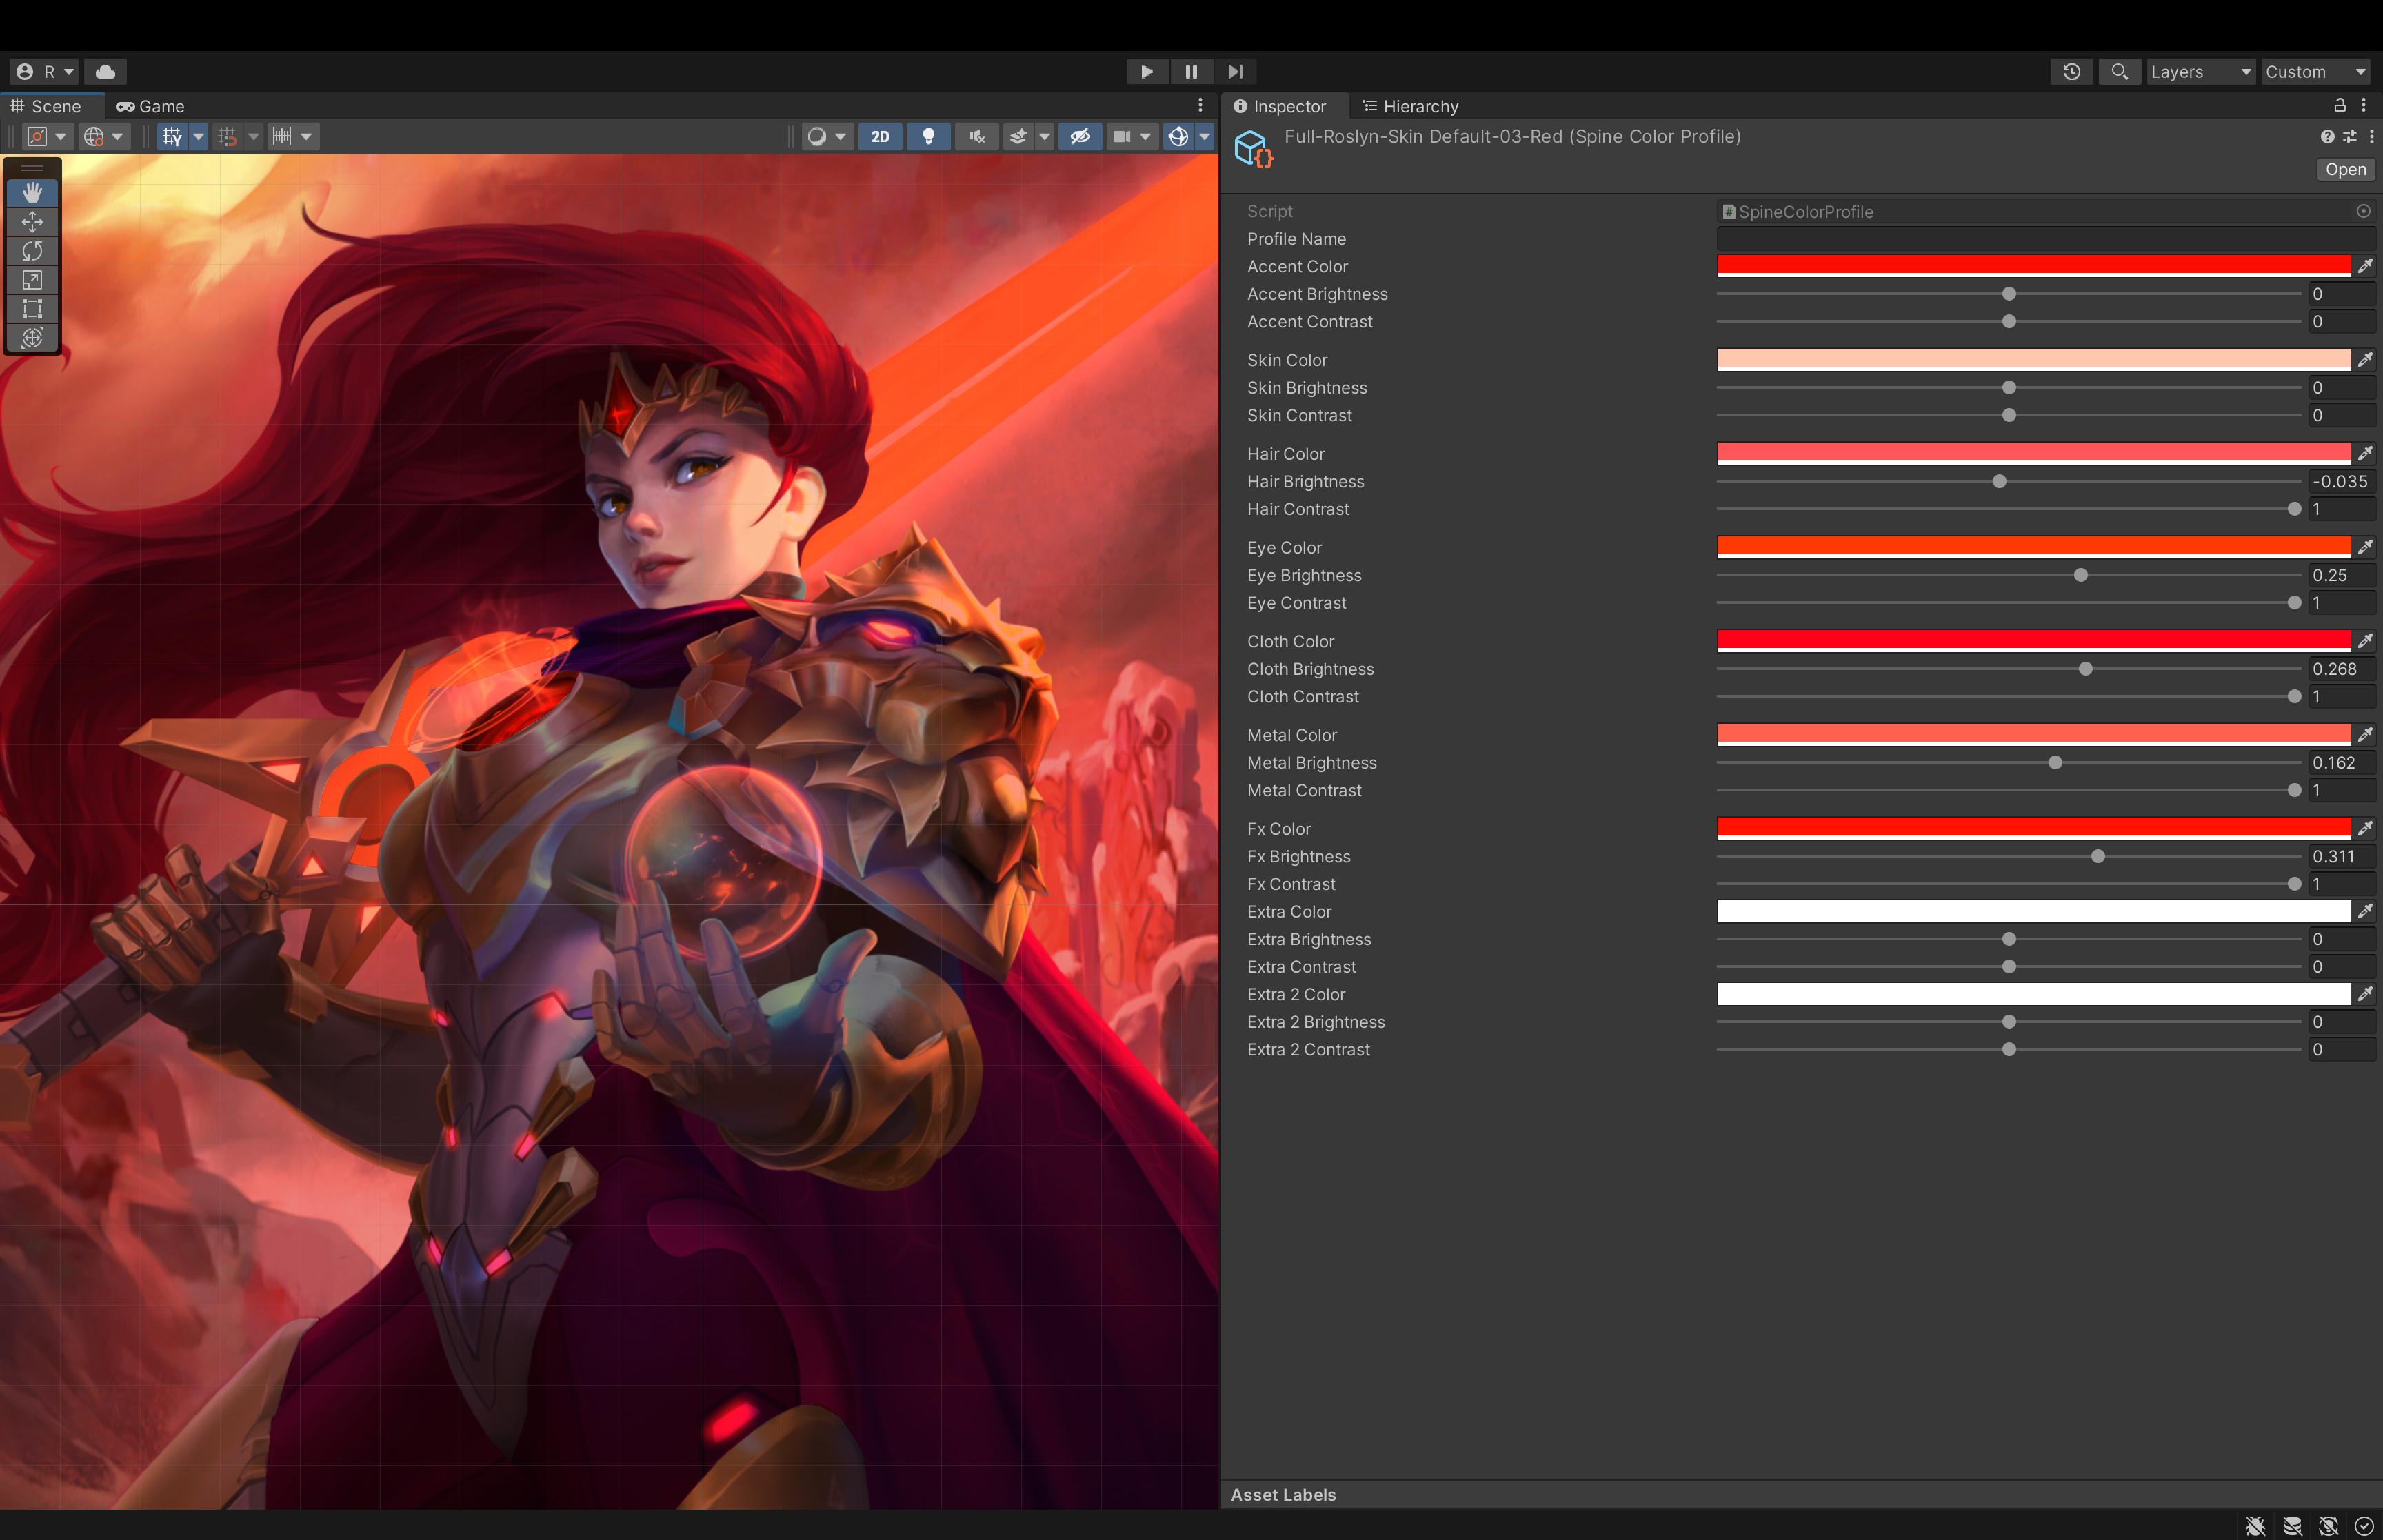This screenshot has height=1540, width=2383.
Task: Click the Open button in Inspector
Action: point(2345,170)
